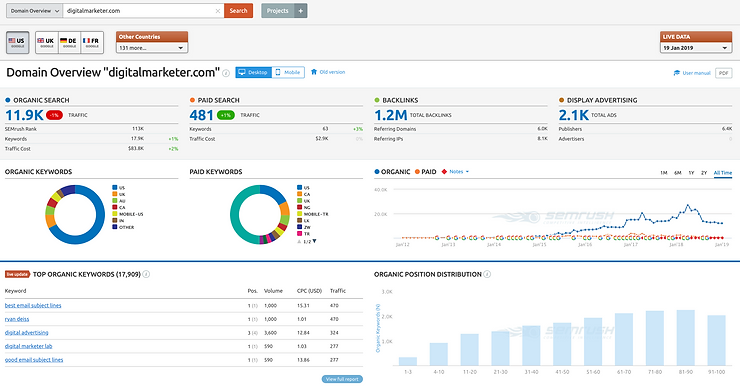Click the Organic Keywords donut chart

[75, 214]
